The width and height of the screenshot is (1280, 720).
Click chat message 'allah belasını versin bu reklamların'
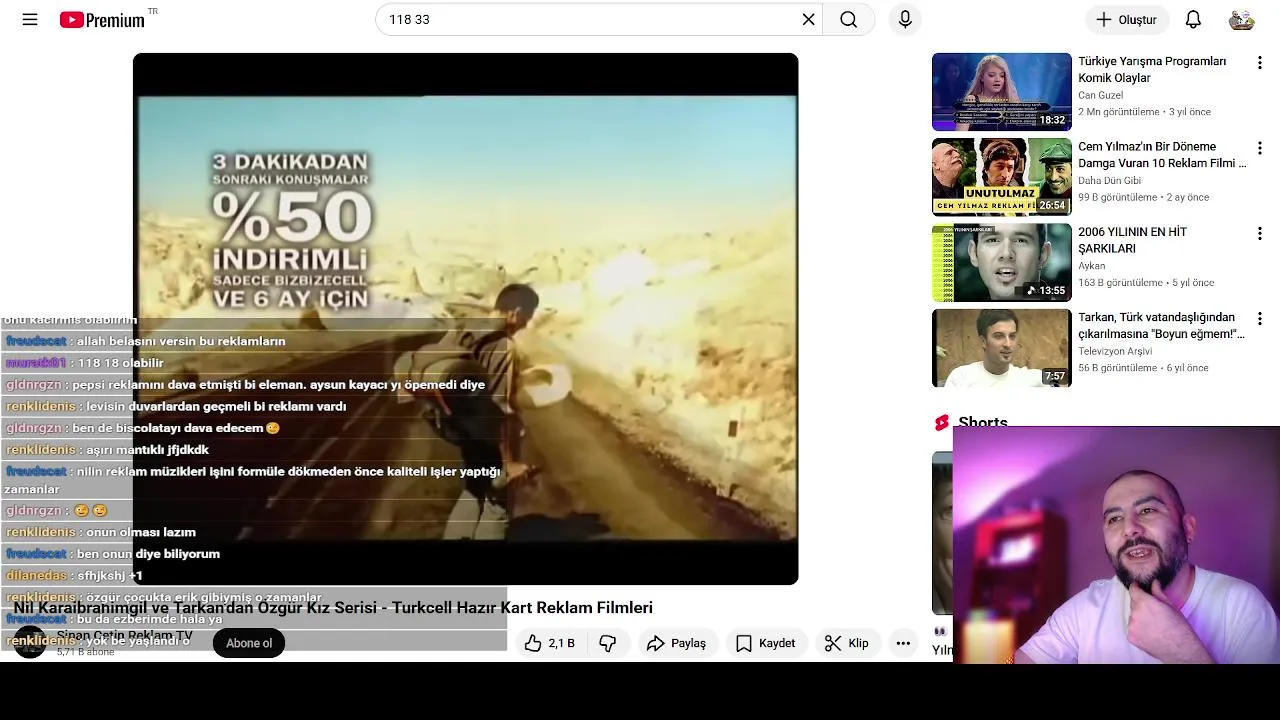coord(181,341)
